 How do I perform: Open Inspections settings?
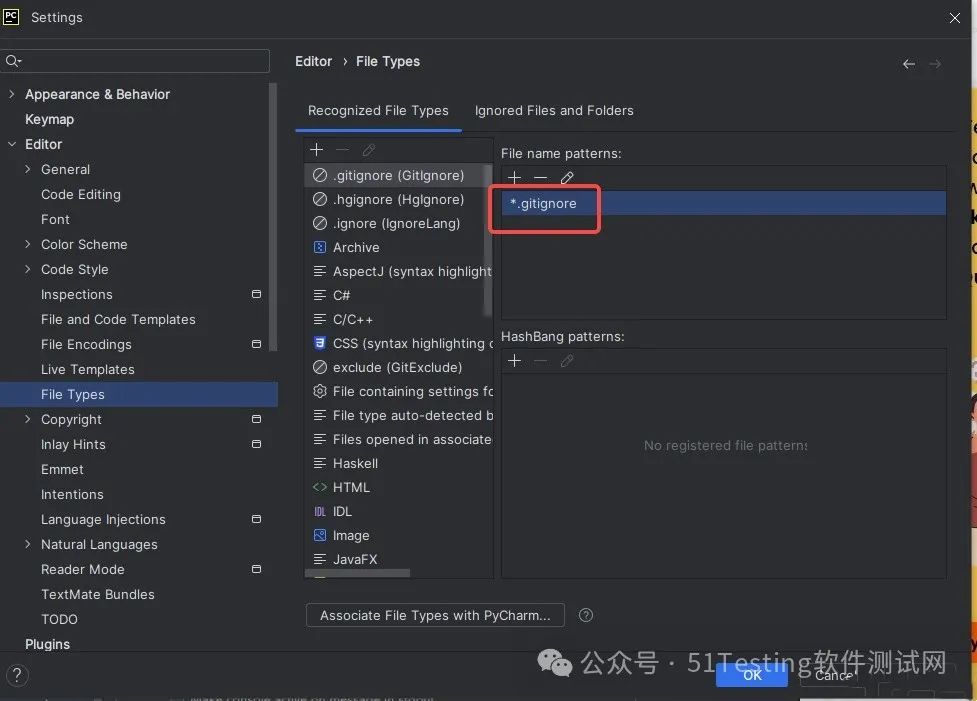click(x=77, y=294)
